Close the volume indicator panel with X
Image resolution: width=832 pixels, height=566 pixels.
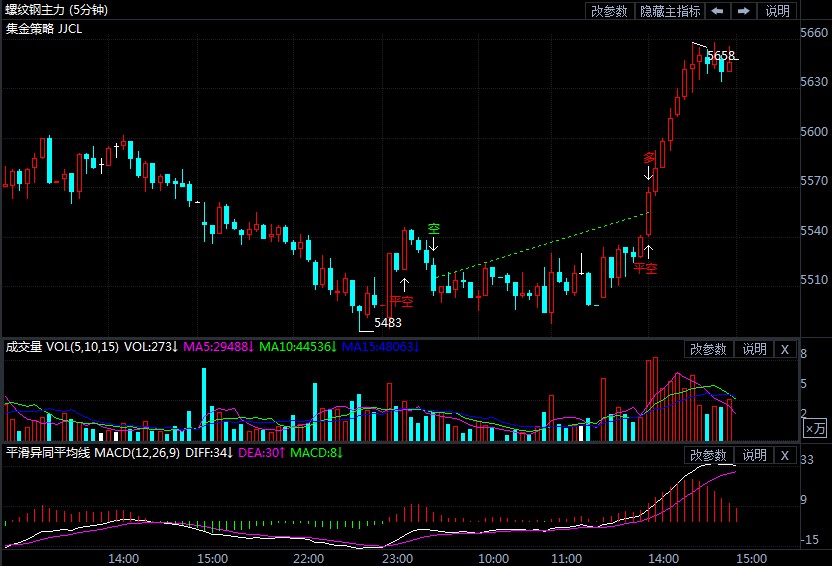(x=785, y=349)
